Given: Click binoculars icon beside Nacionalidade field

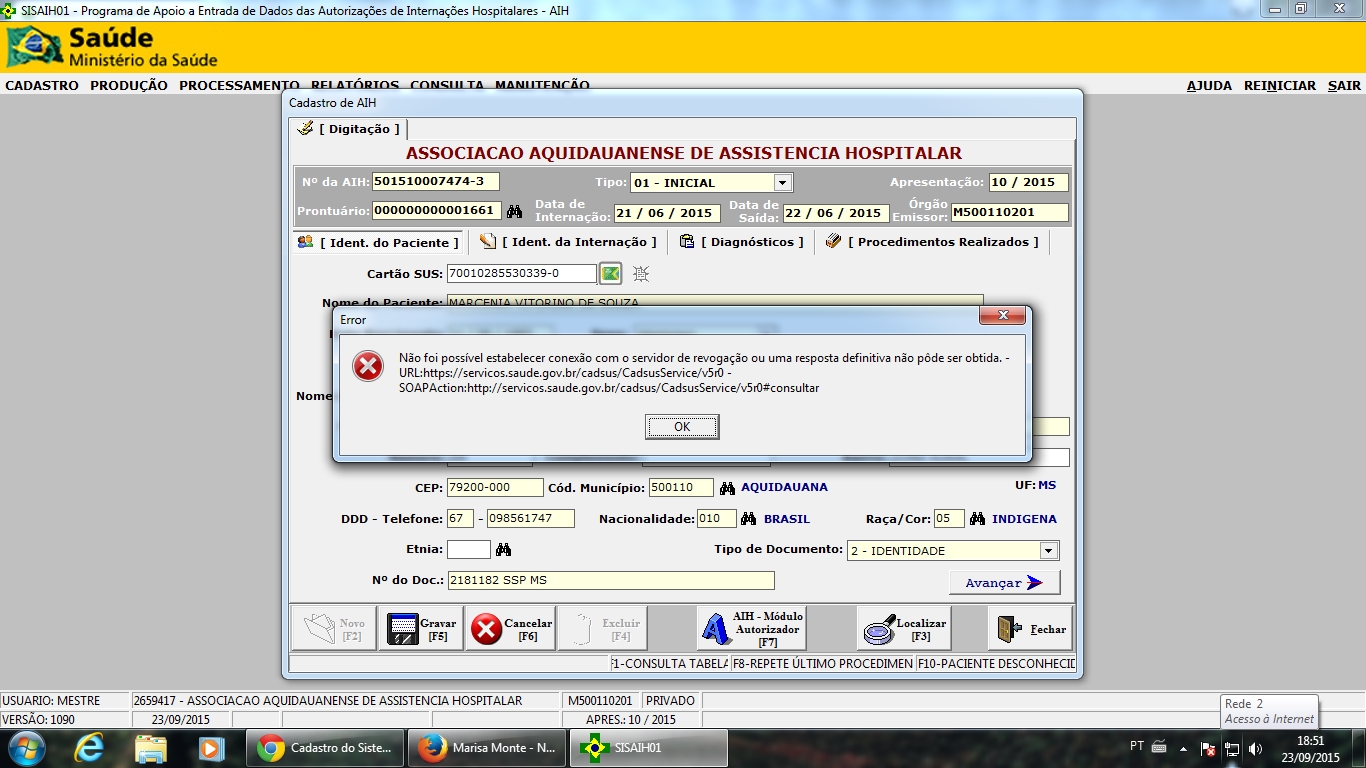Looking at the screenshot, I should tap(749, 519).
